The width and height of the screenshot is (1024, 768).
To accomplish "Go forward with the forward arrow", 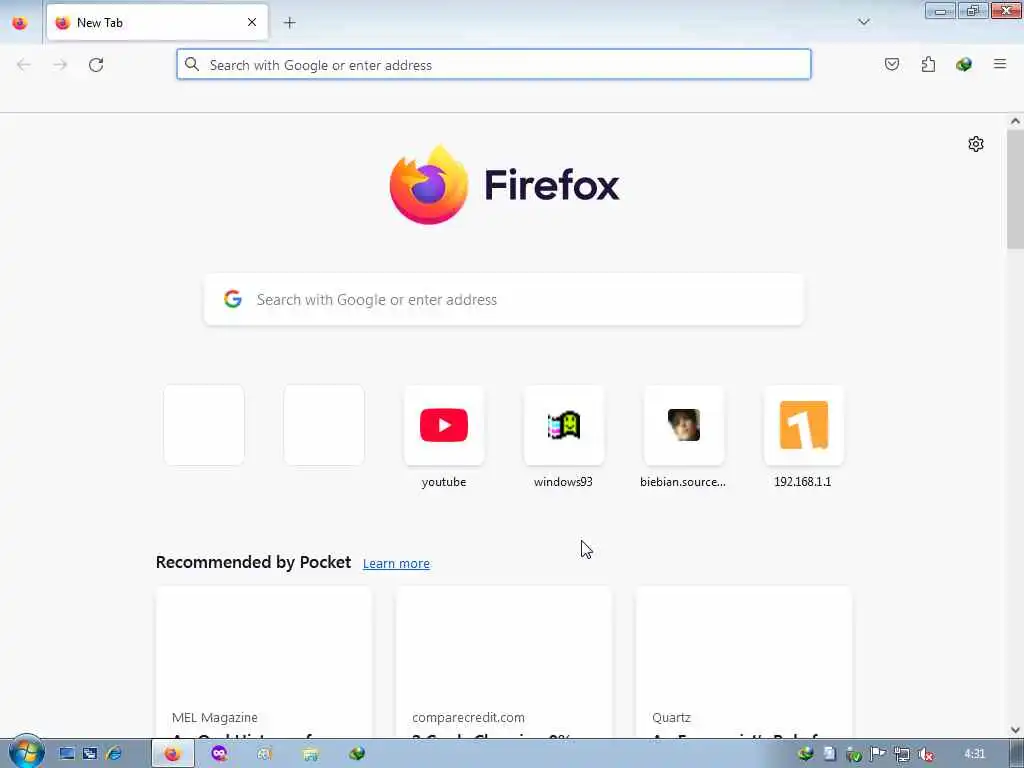I will [60, 65].
